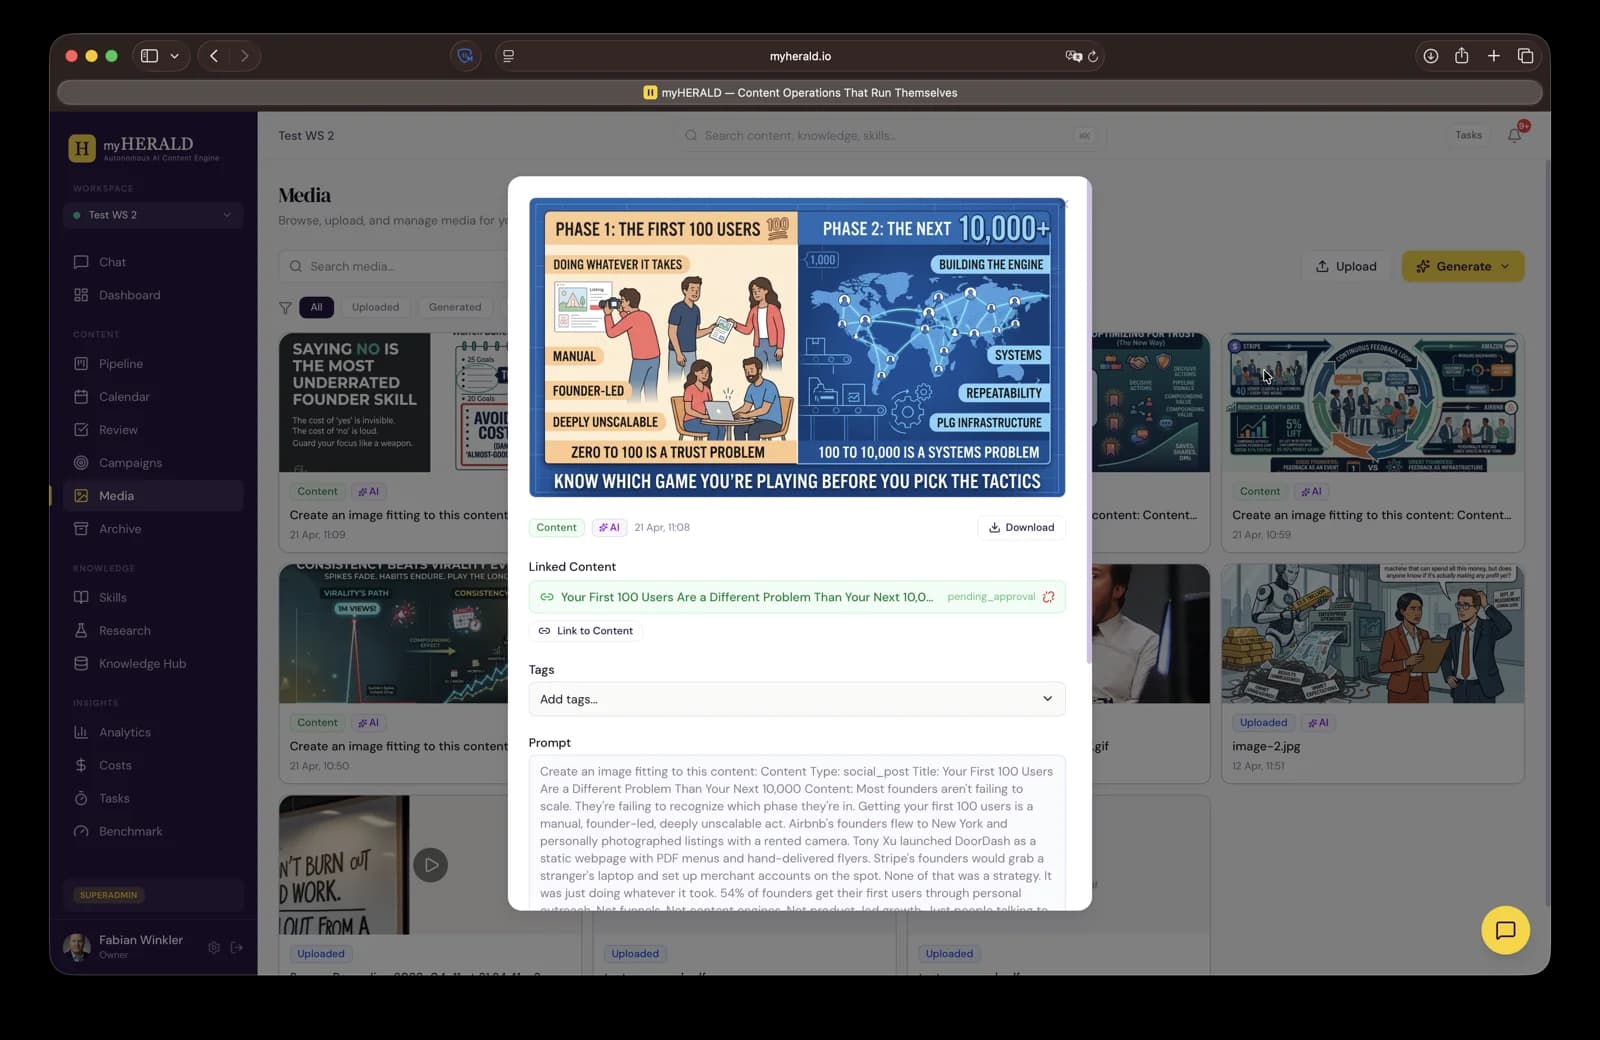Select the Uploaded filter tab
The height and width of the screenshot is (1040, 1600).
375,307
